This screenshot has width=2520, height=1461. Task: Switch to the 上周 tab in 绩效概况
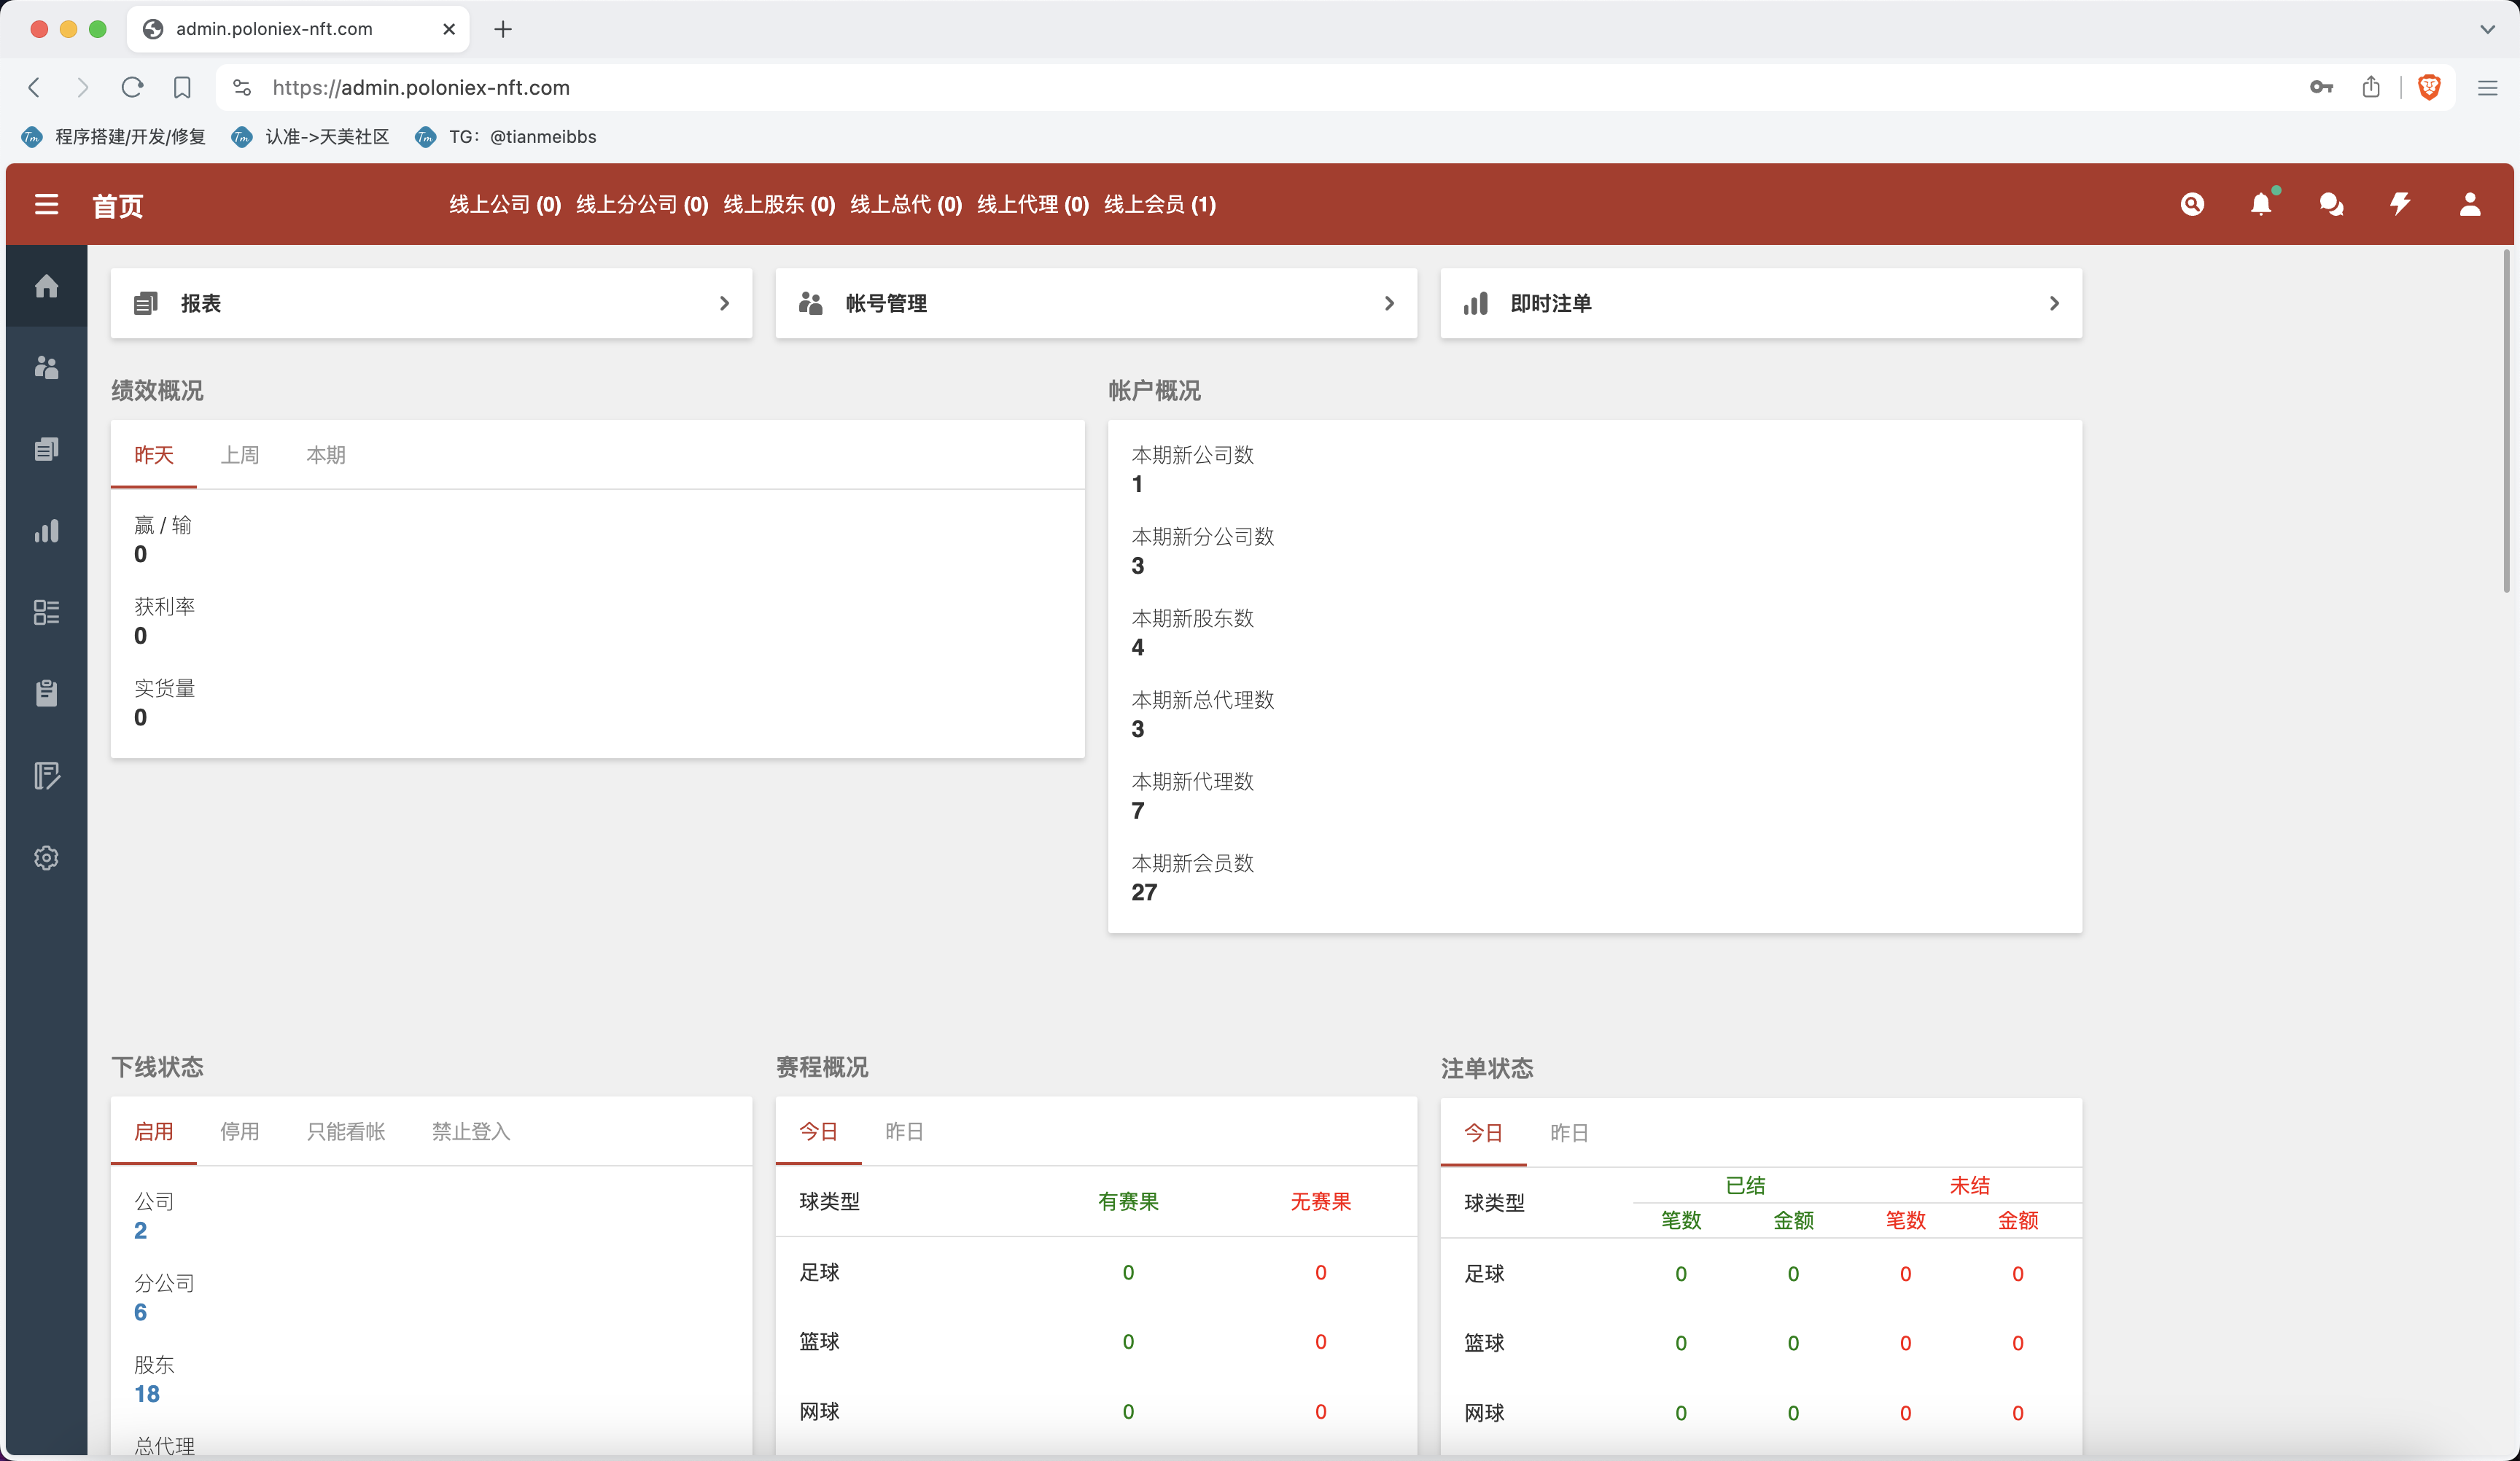click(x=240, y=455)
